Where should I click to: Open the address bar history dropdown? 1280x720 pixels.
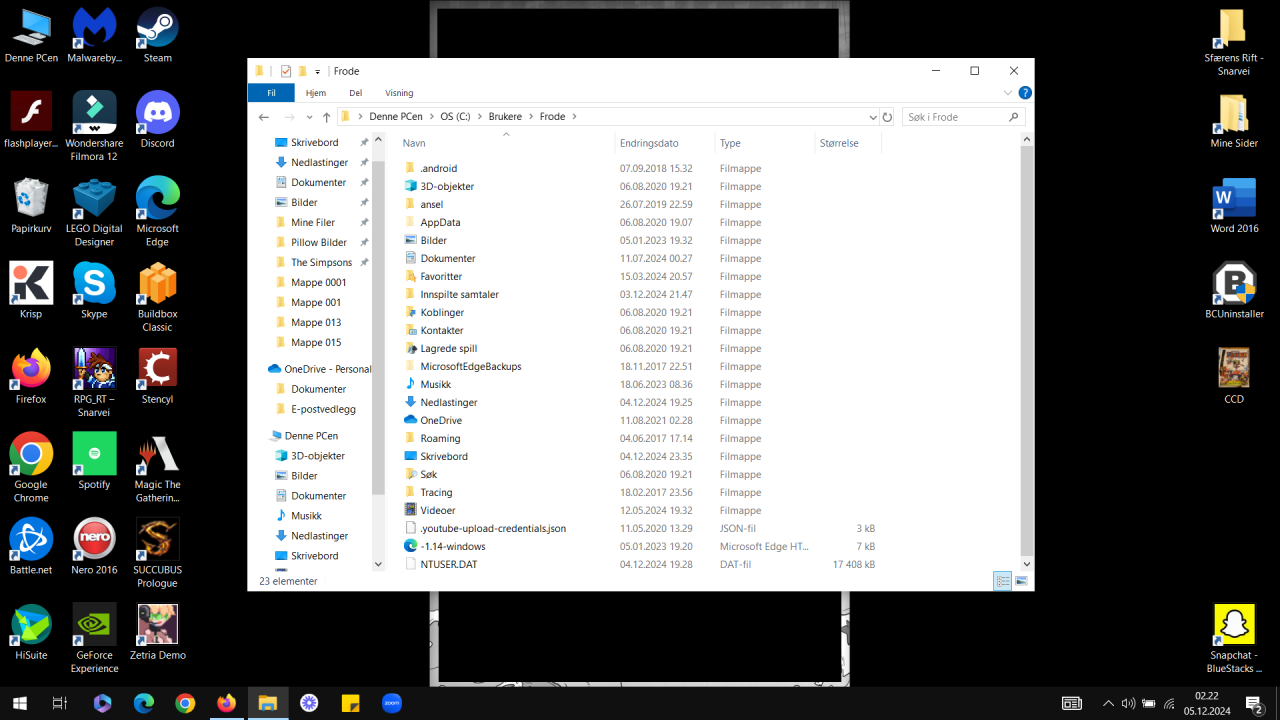pos(873,117)
